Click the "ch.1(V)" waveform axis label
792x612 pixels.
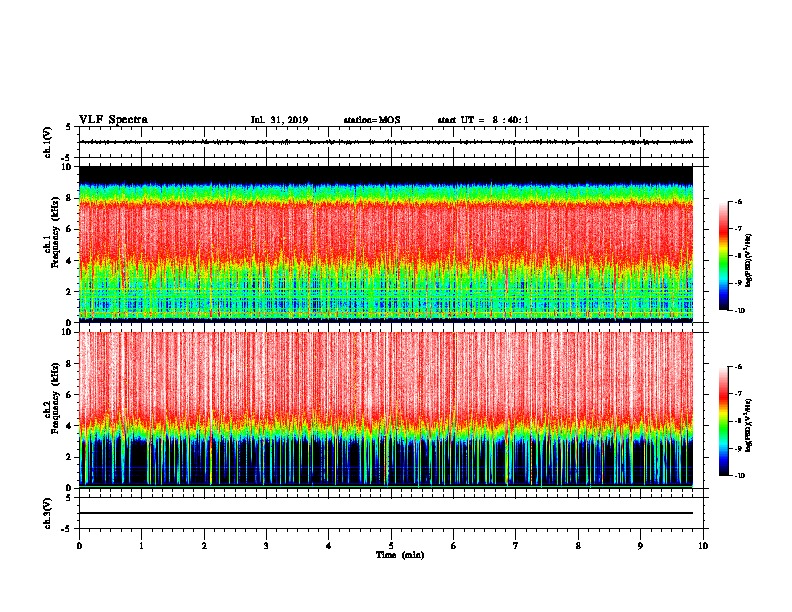(x=47, y=142)
